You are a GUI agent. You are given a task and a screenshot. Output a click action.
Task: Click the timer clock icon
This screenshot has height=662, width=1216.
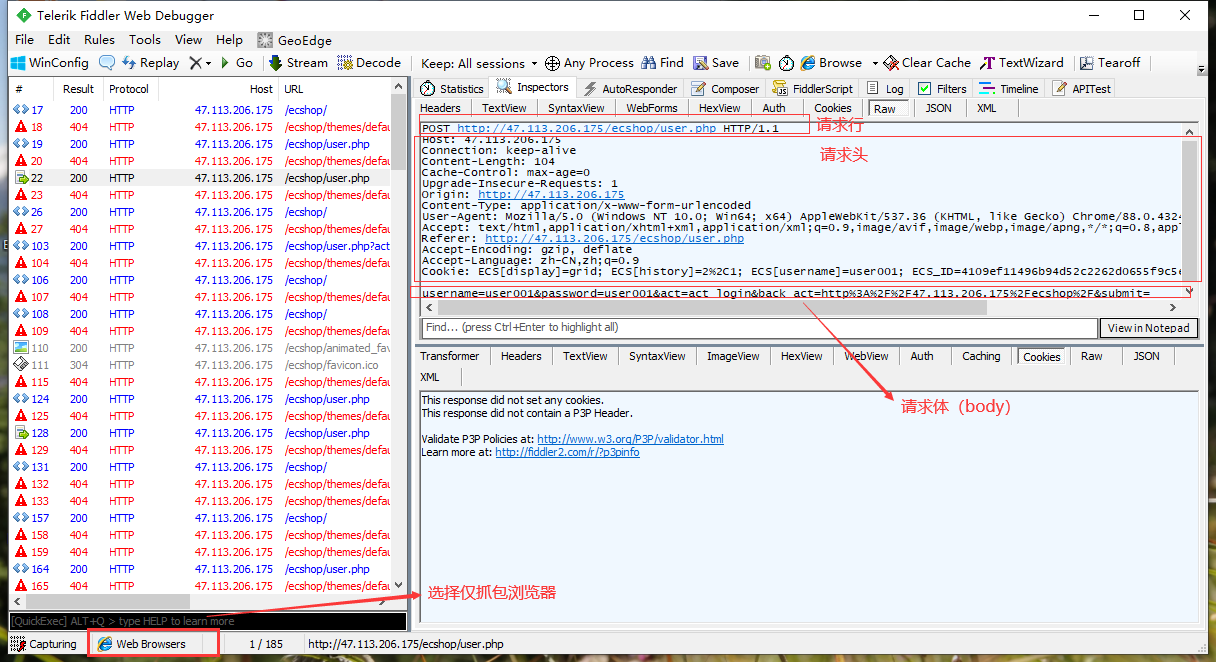[x=786, y=63]
